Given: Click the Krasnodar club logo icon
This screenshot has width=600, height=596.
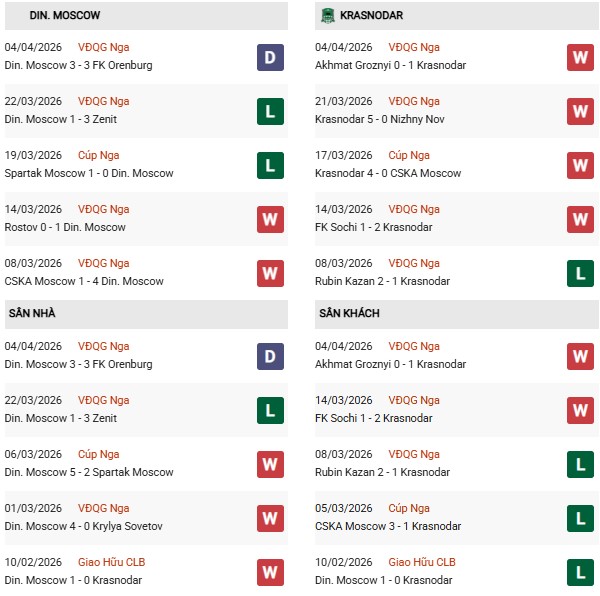Looking at the screenshot, I should pyautogui.click(x=327, y=16).
